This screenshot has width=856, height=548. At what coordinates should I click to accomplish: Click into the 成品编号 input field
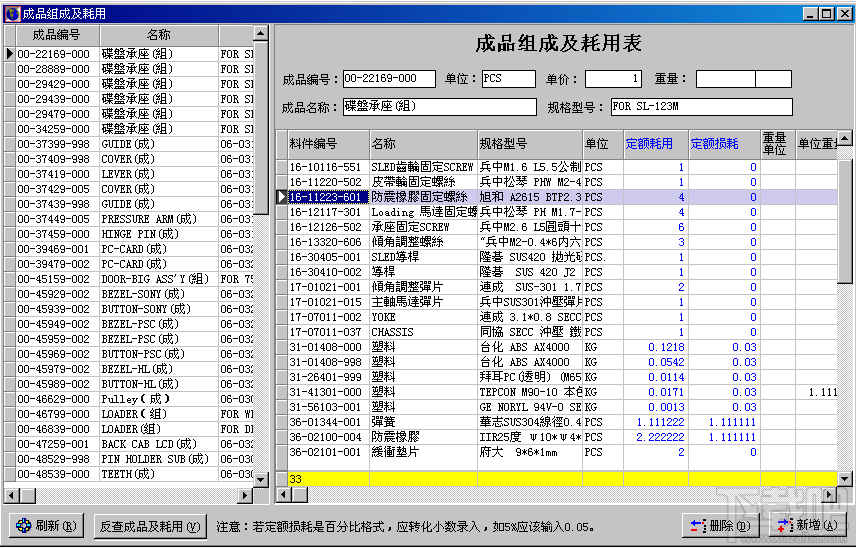click(389, 79)
